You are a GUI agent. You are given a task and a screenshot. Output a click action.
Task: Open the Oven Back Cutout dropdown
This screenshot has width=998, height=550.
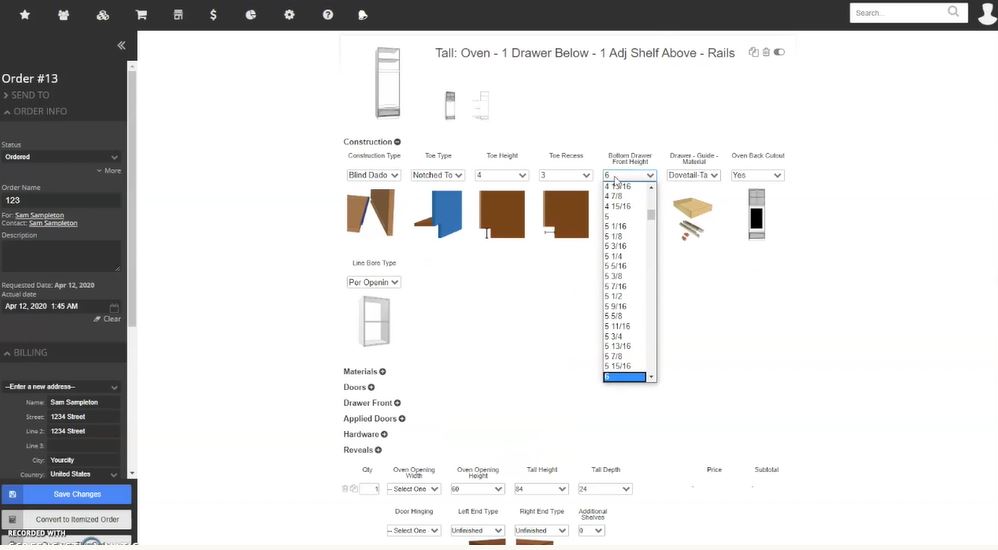coord(757,175)
